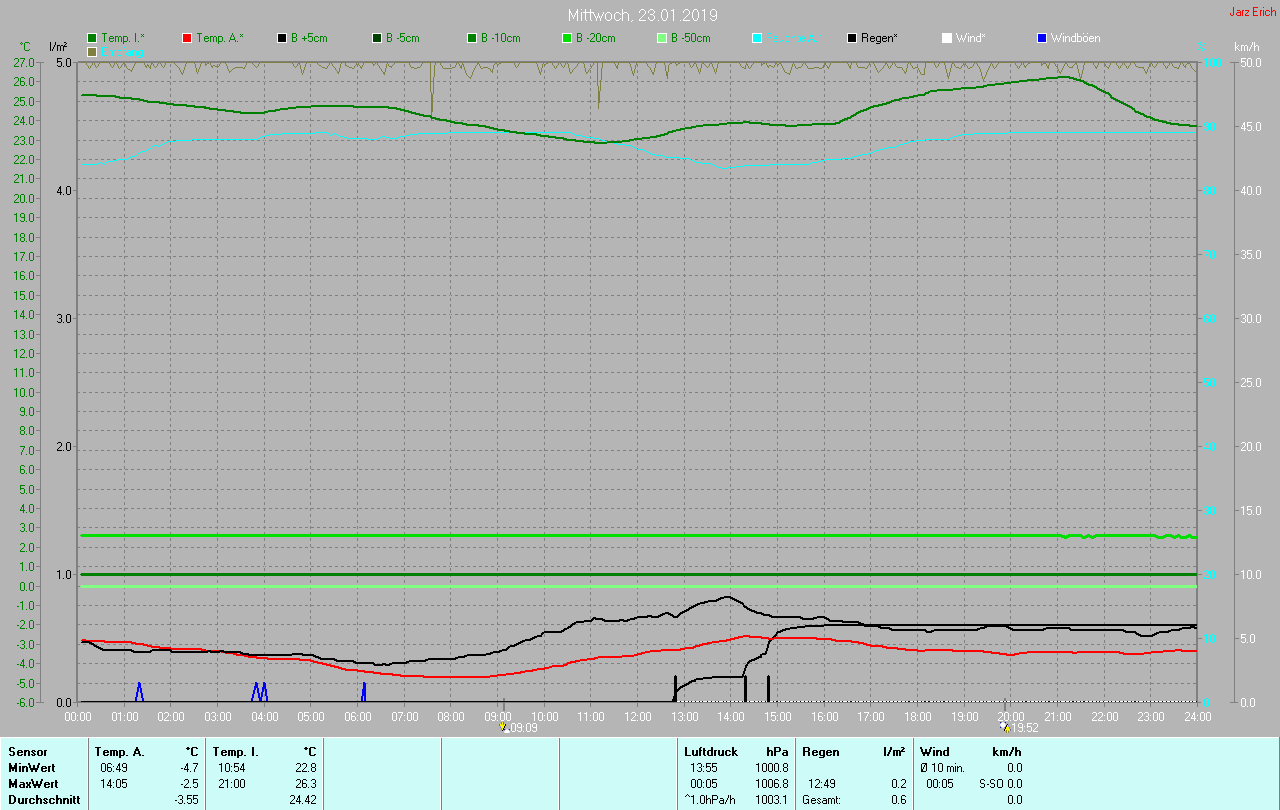Open the Jarz Erich link

click(x=1252, y=12)
